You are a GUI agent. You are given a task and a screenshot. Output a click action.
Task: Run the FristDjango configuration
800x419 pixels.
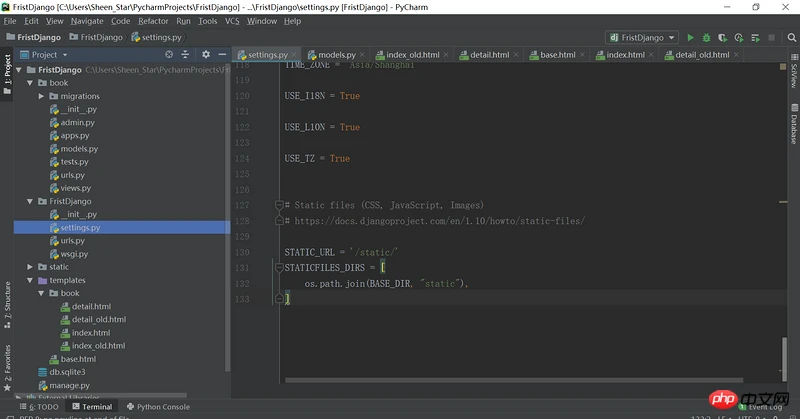pos(690,38)
